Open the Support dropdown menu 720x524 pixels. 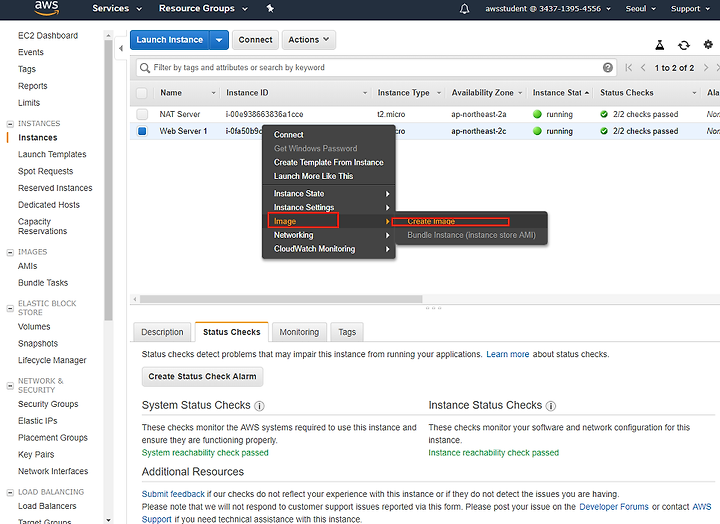tap(690, 9)
